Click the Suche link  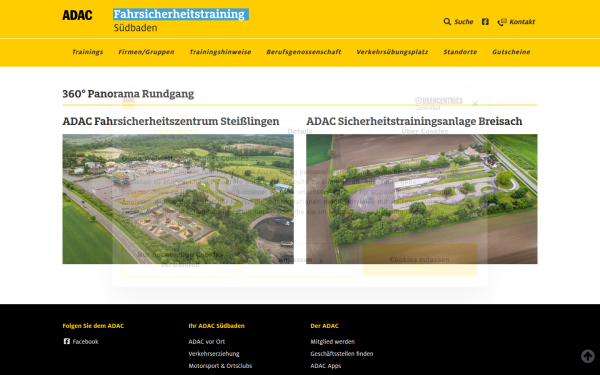point(464,21)
